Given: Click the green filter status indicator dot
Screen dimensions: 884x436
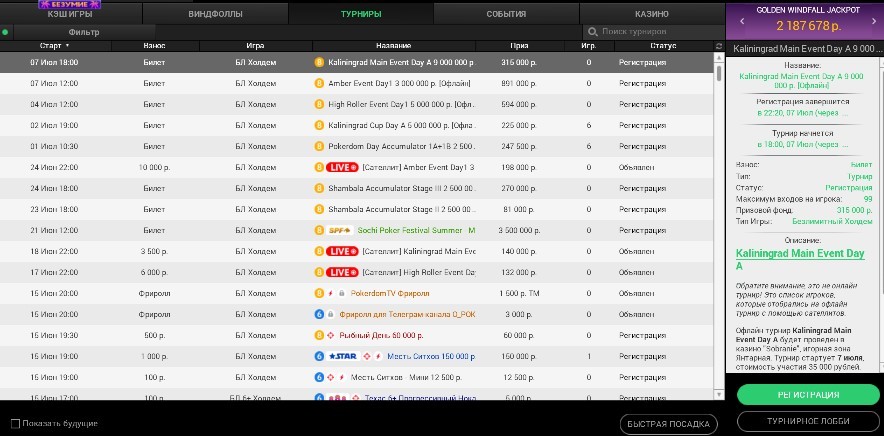Looking at the screenshot, I should (x=5, y=32).
